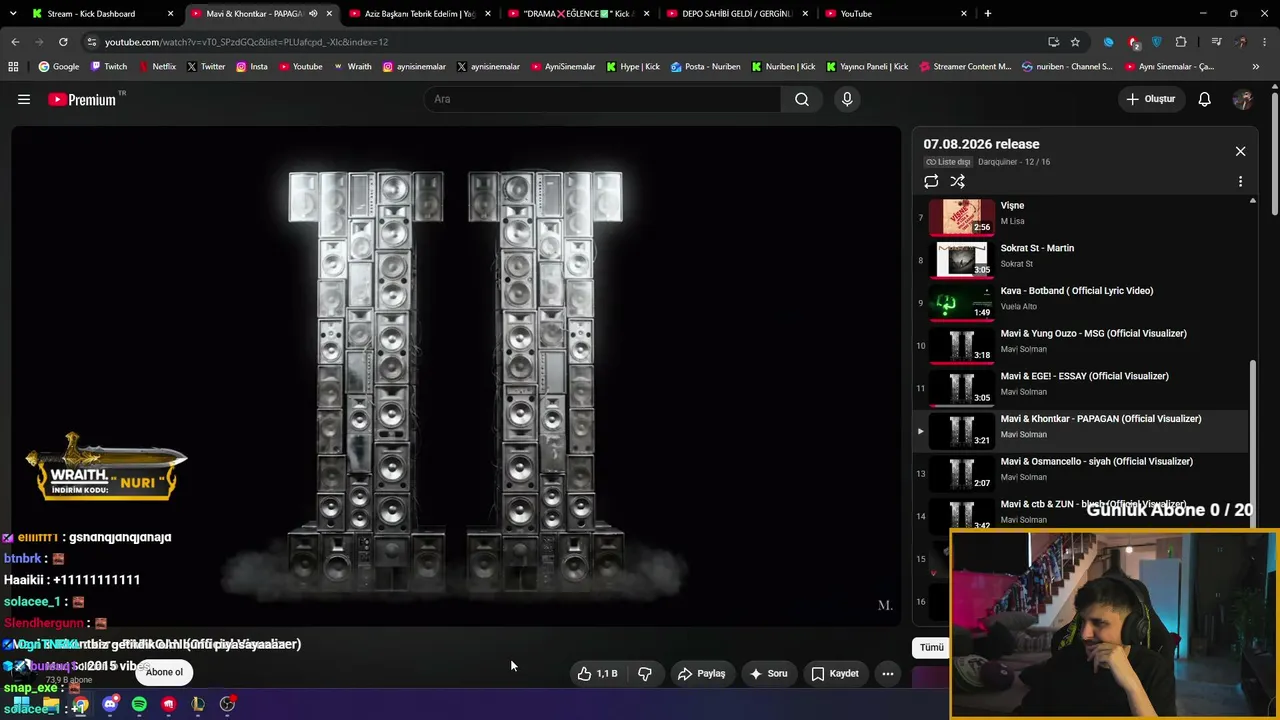Open the Yayıncı Paneli | Kick bookmark
Screen dimensions: 1280x720
point(867,67)
